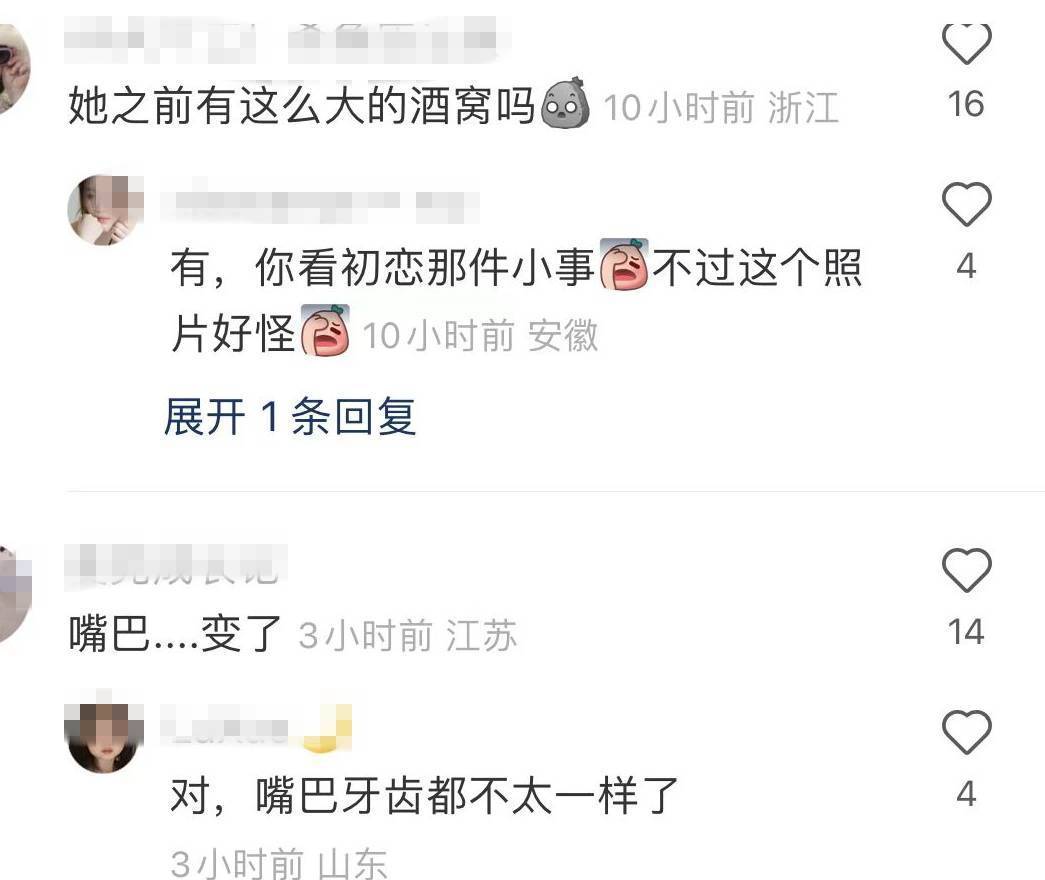Tap the facepalm emoji after 片好怪
This screenshot has width=1045, height=880.
[325, 330]
